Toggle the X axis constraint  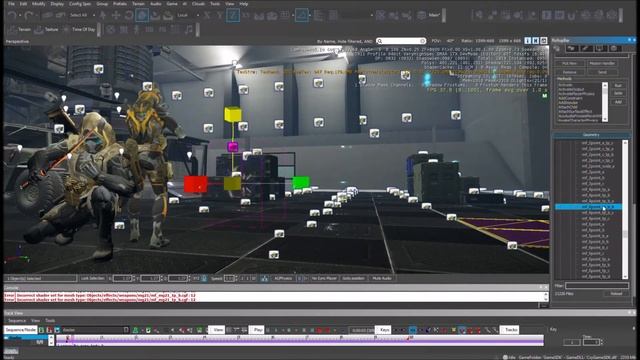coord(207,16)
